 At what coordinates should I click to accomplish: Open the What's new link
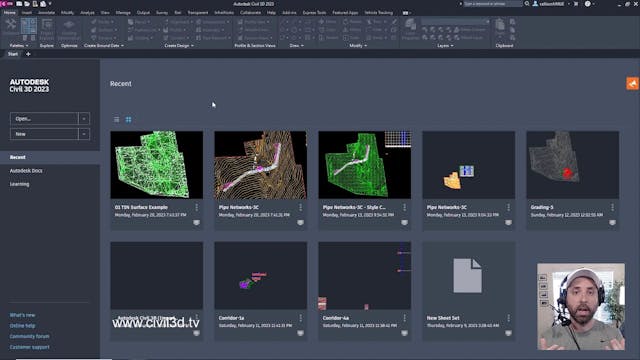pyautogui.click(x=22, y=315)
